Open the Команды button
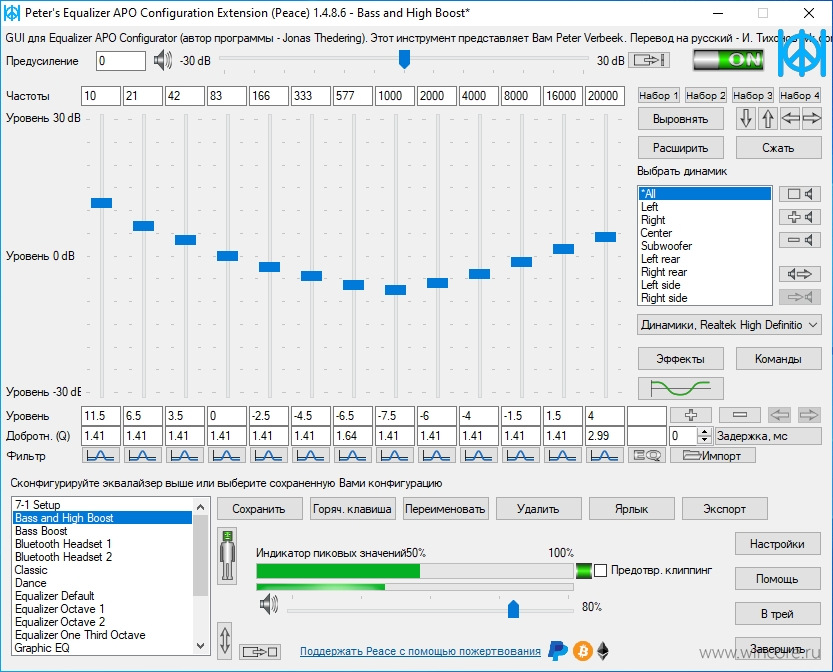 (778, 359)
